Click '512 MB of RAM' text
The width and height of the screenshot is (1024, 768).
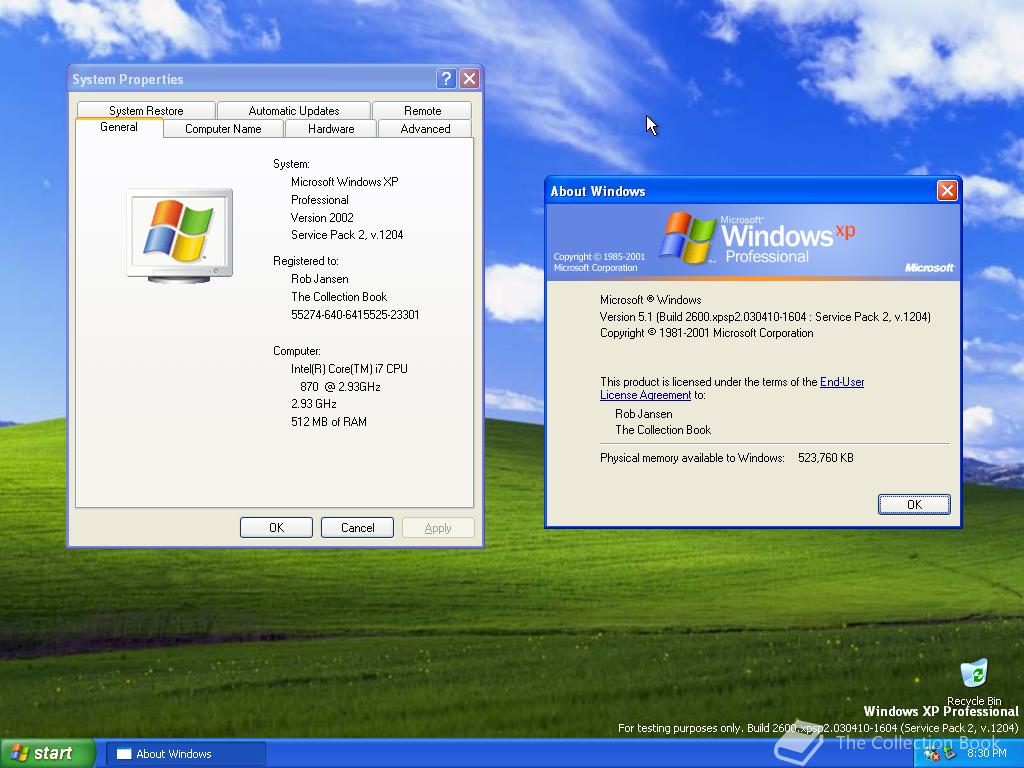point(328,422)
